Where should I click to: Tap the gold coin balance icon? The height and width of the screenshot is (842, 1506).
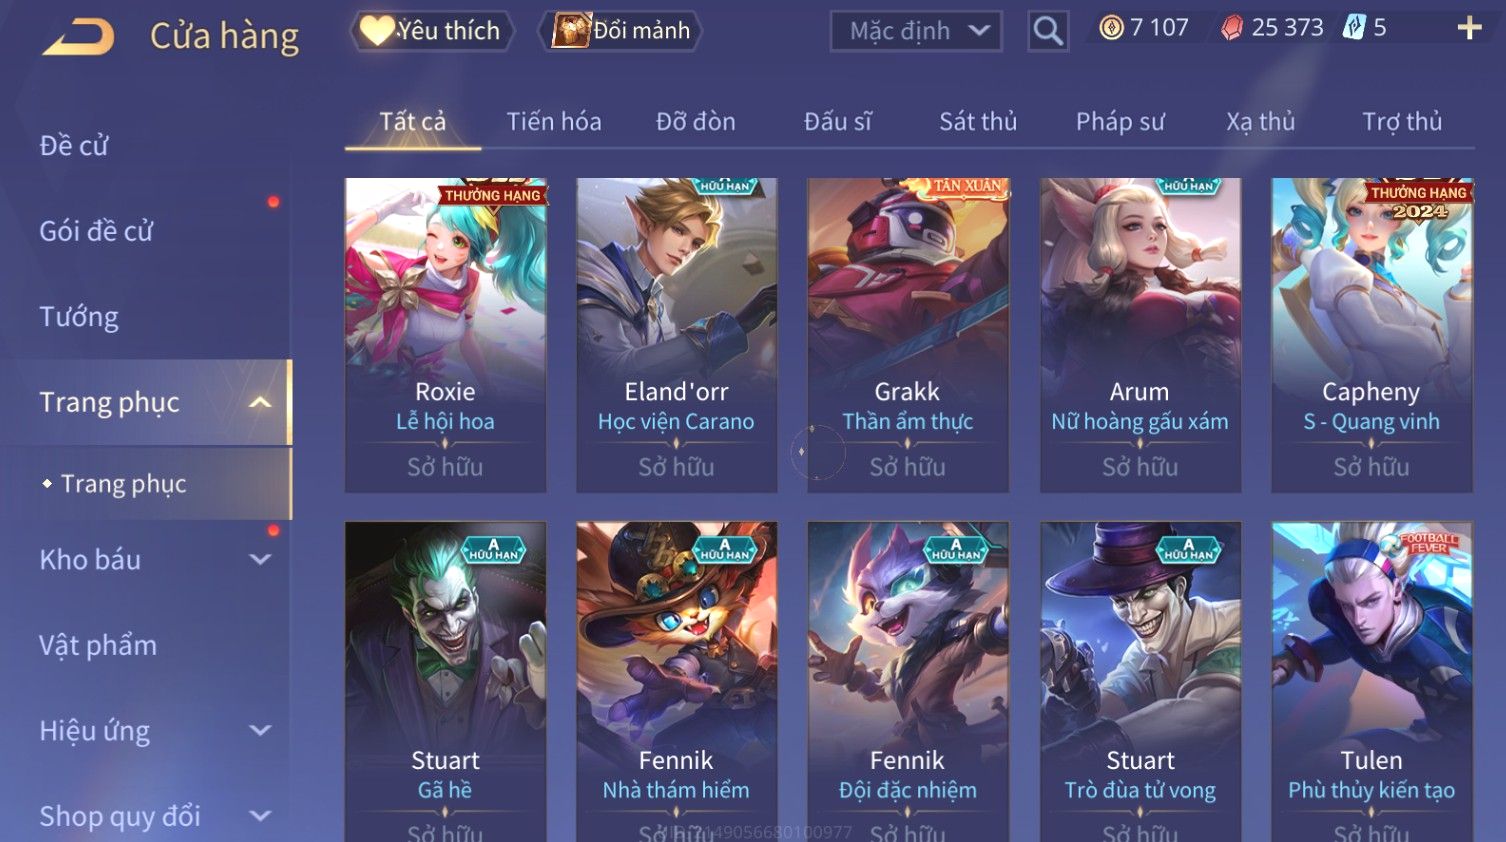(1112, 28)
